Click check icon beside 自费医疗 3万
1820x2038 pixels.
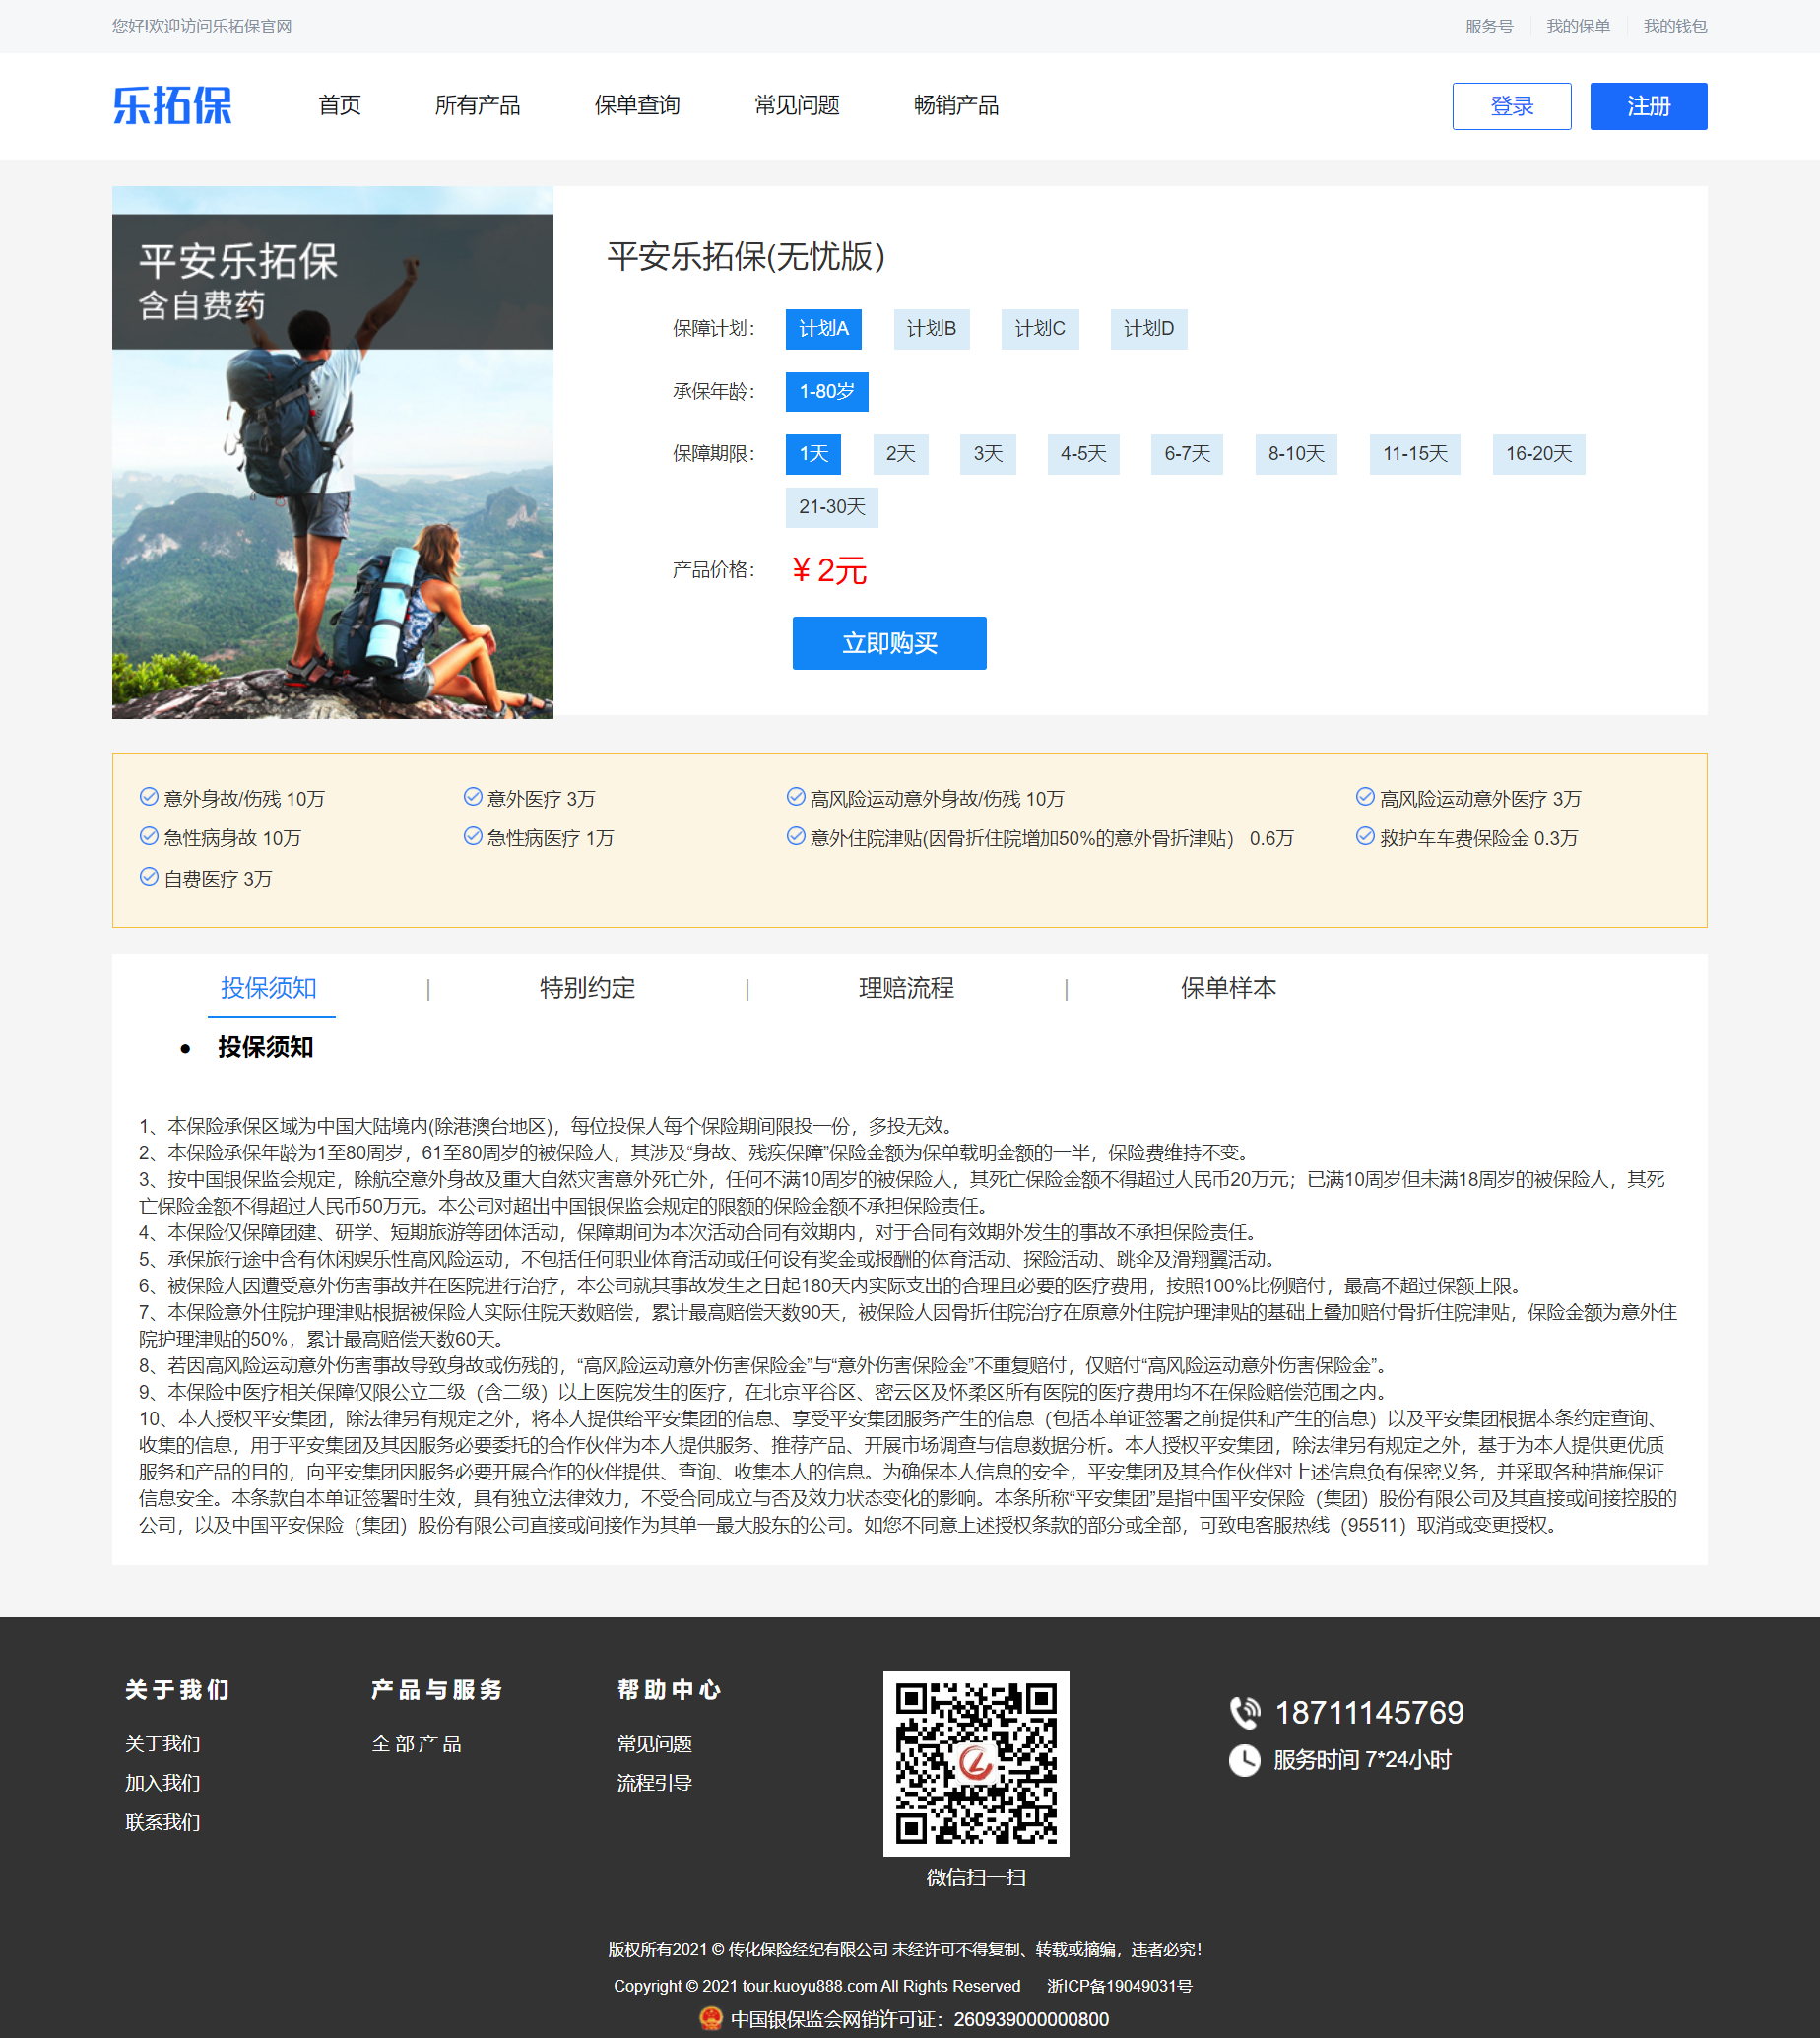[149, 877]
